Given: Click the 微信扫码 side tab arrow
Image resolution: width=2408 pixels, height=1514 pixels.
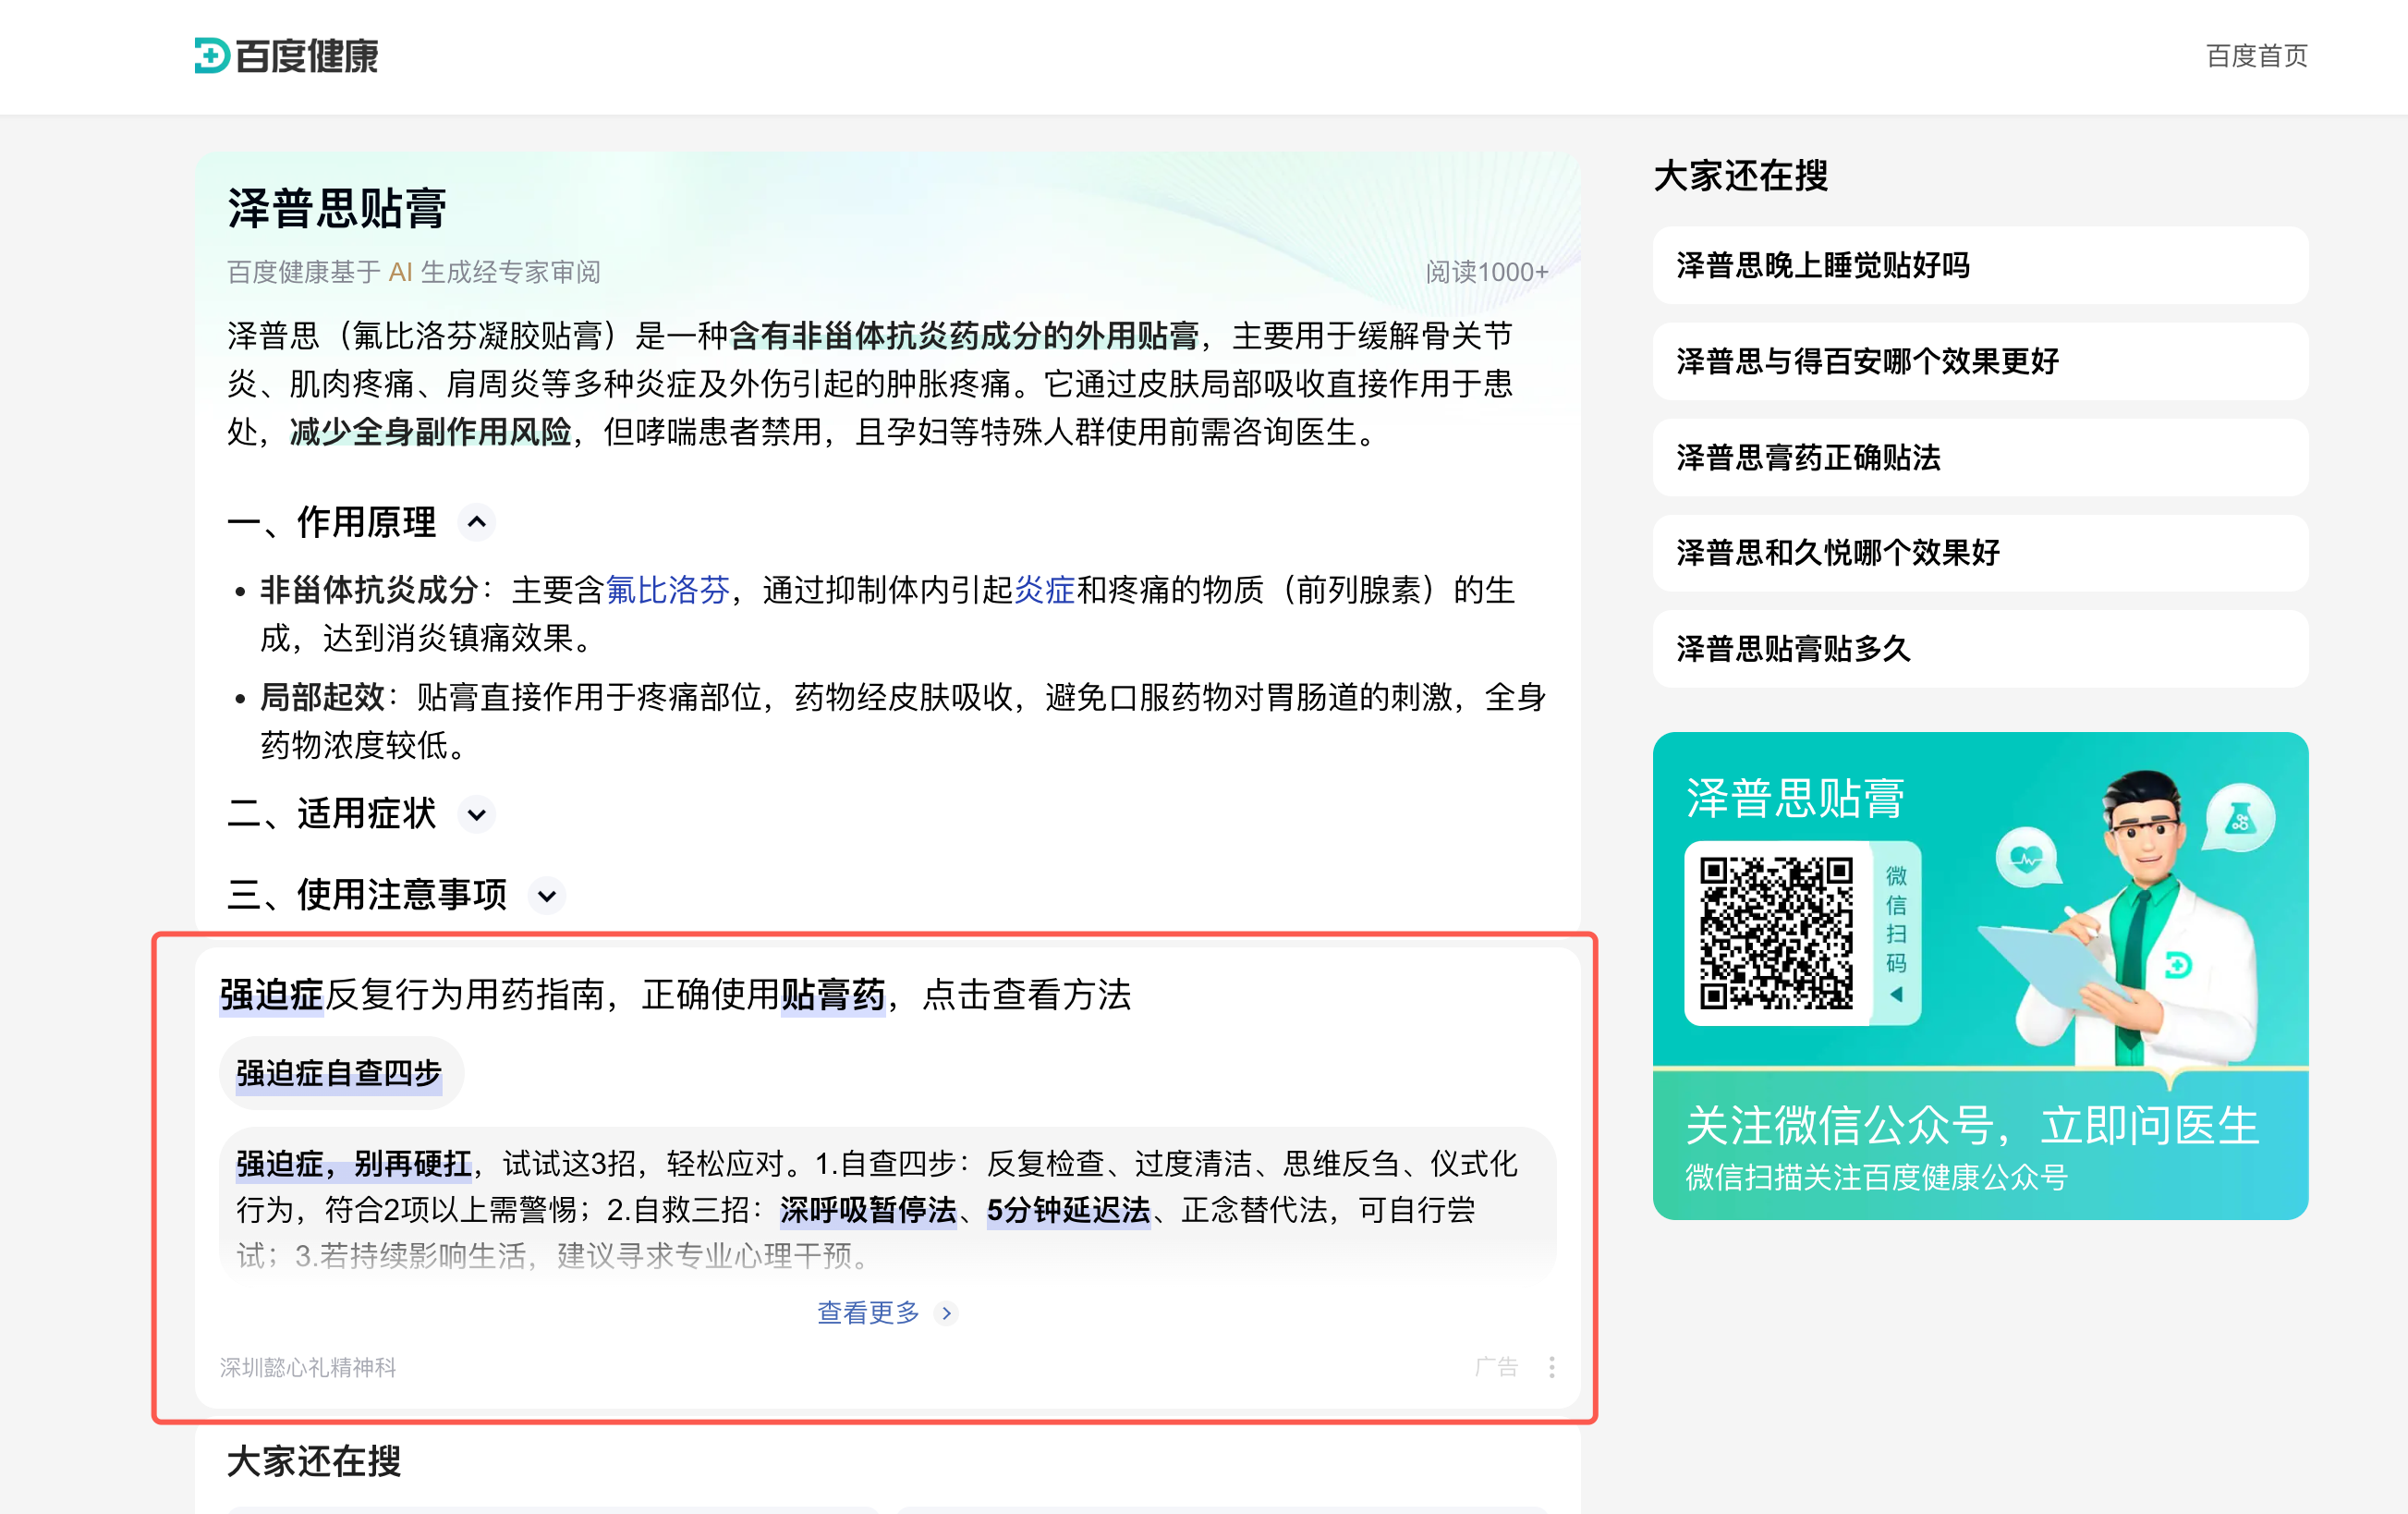Looking at the screenshot, I should tap(1895, 994).
